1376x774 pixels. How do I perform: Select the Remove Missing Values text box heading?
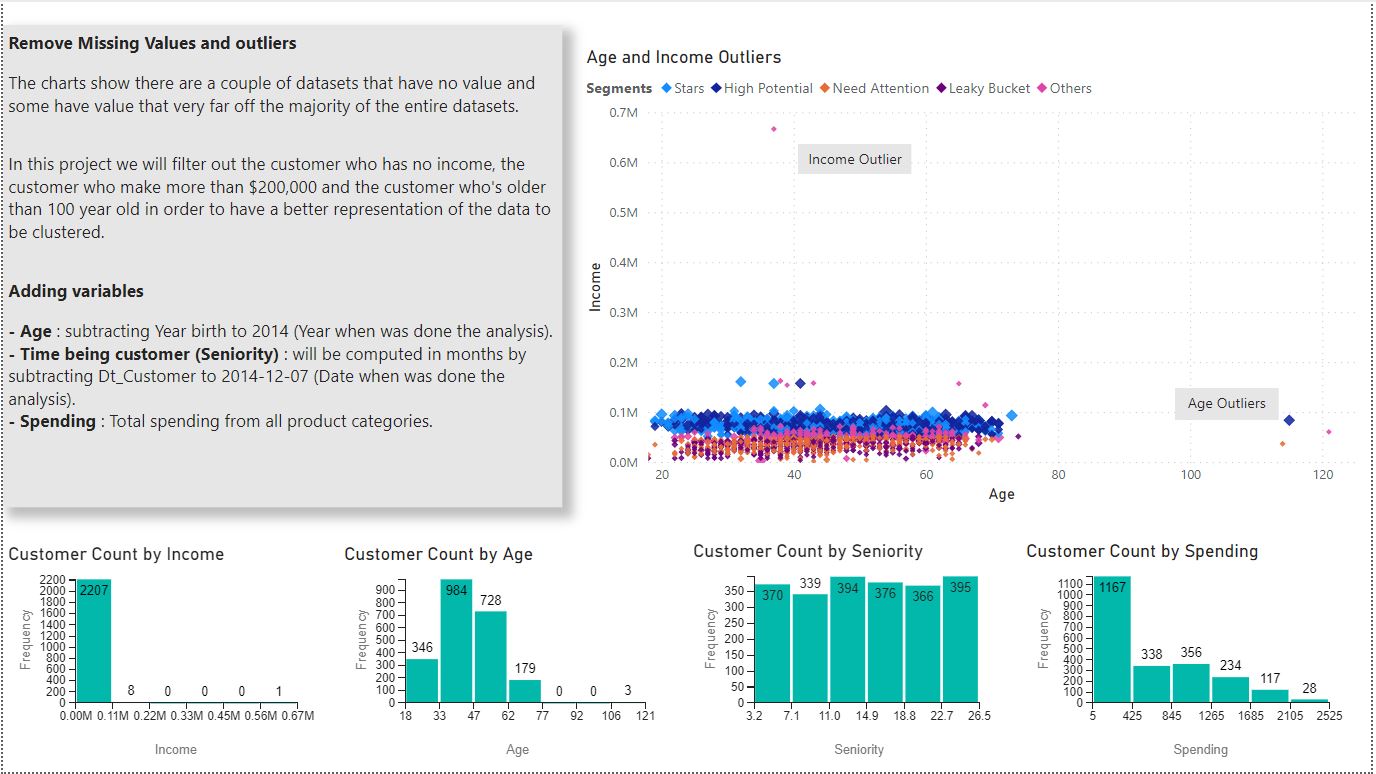[x=152, y=44]
